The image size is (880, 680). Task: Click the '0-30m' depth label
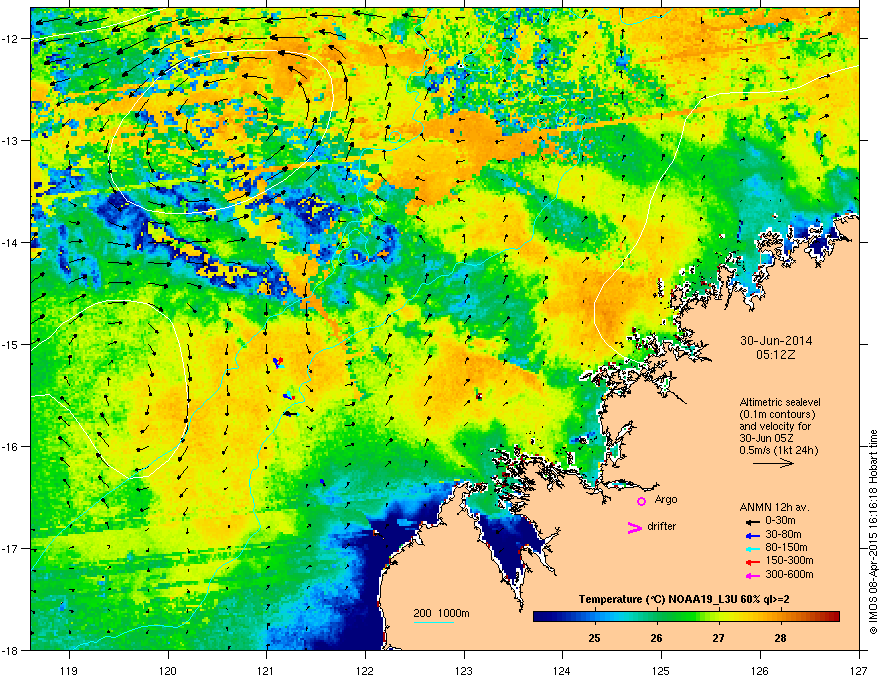[780, 520]
